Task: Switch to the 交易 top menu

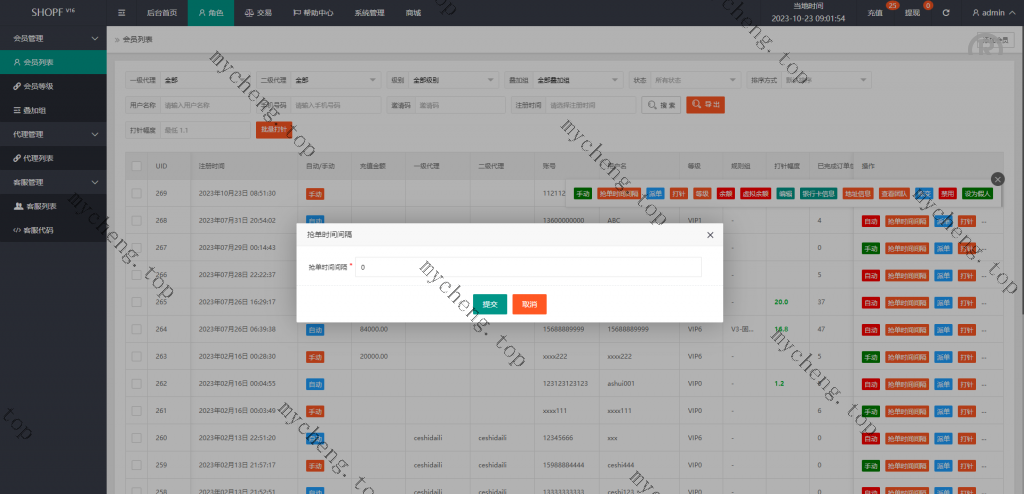Action: click(x=257, y=14)
